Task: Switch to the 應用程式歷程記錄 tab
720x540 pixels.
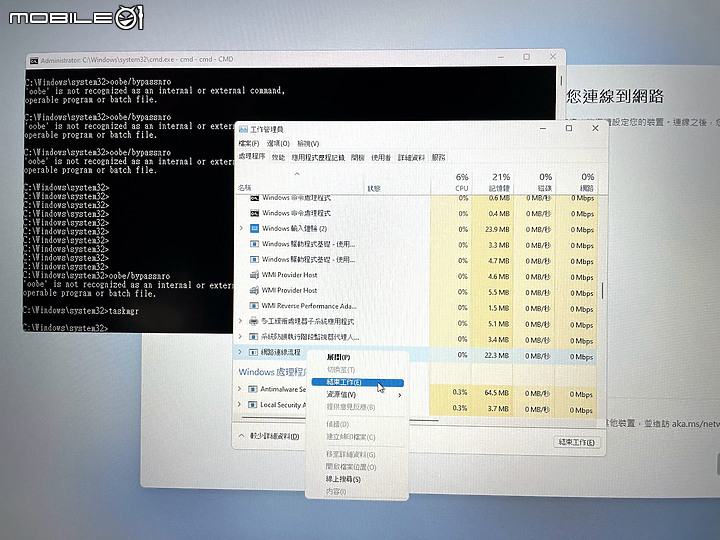Action: point(318,158)
